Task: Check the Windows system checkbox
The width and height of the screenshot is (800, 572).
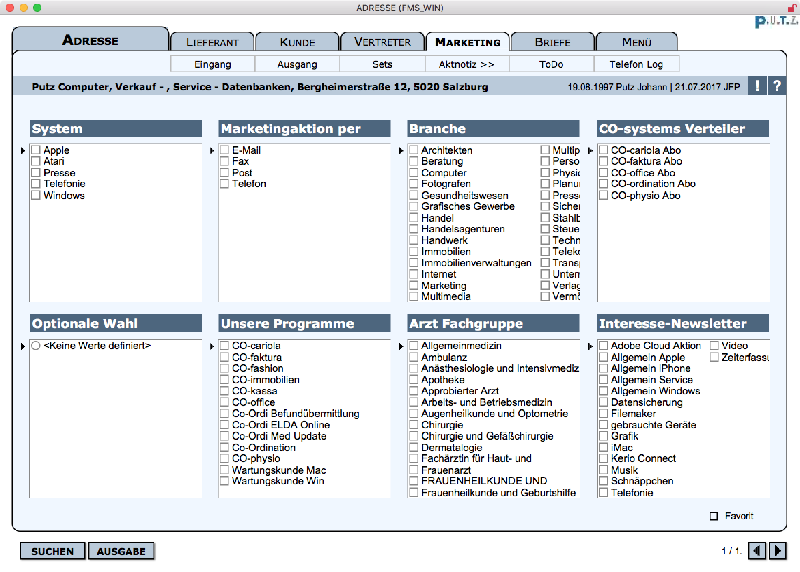Action: click(36, 195)
